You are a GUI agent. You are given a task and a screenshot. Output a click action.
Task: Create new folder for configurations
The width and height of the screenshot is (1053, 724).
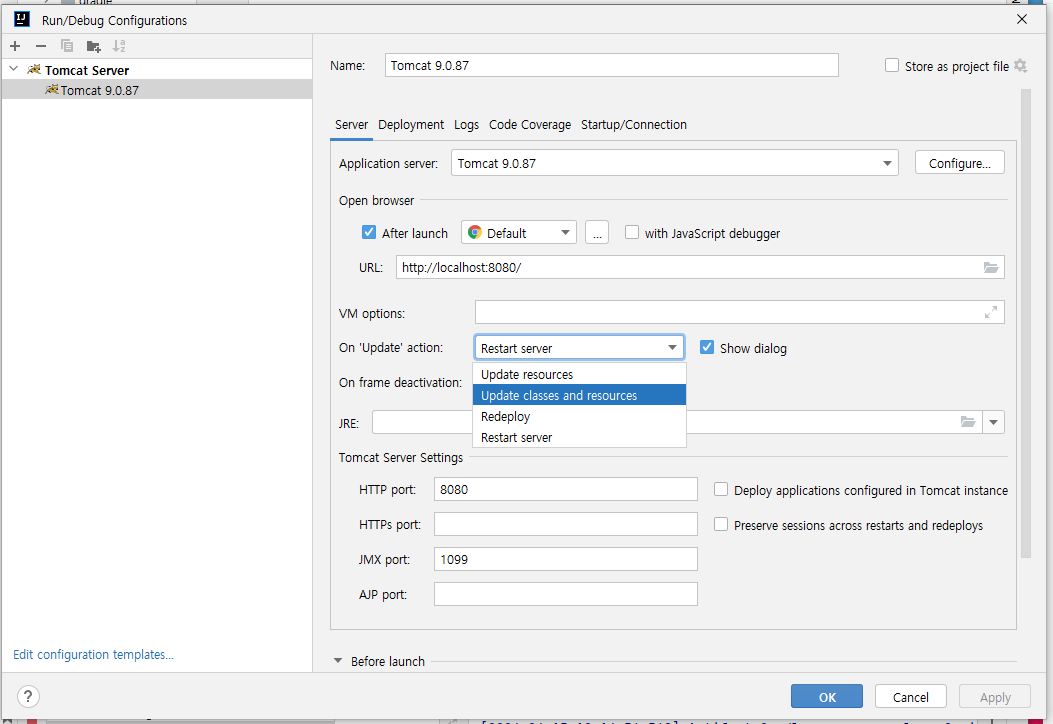click(x=93, y=46)
